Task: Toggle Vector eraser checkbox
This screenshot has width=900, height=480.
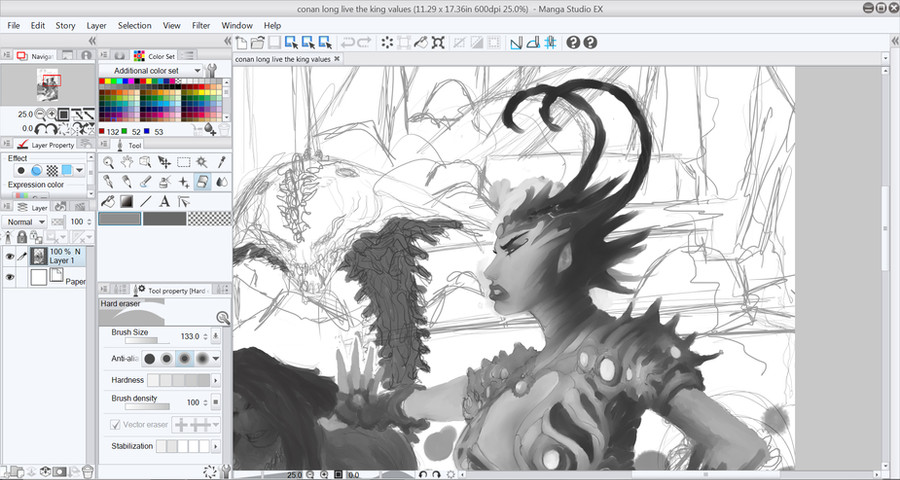Action: coord(115,424)
